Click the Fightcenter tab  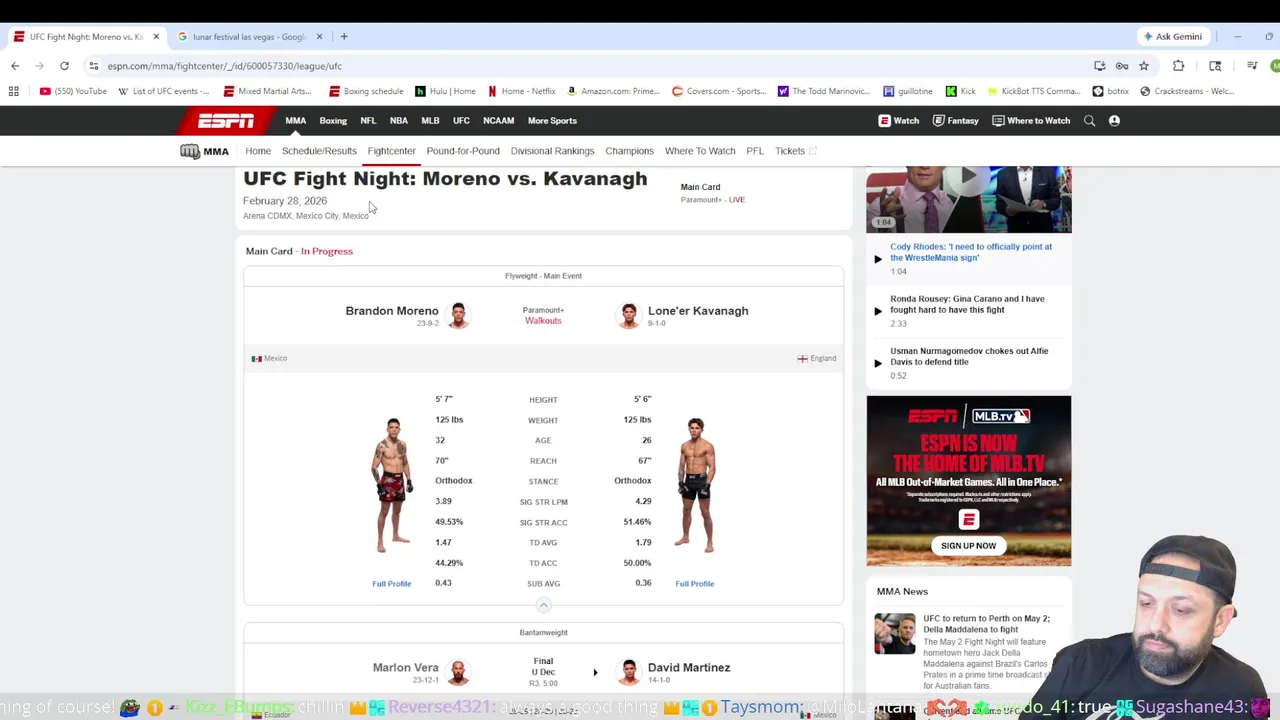[391, 151]
